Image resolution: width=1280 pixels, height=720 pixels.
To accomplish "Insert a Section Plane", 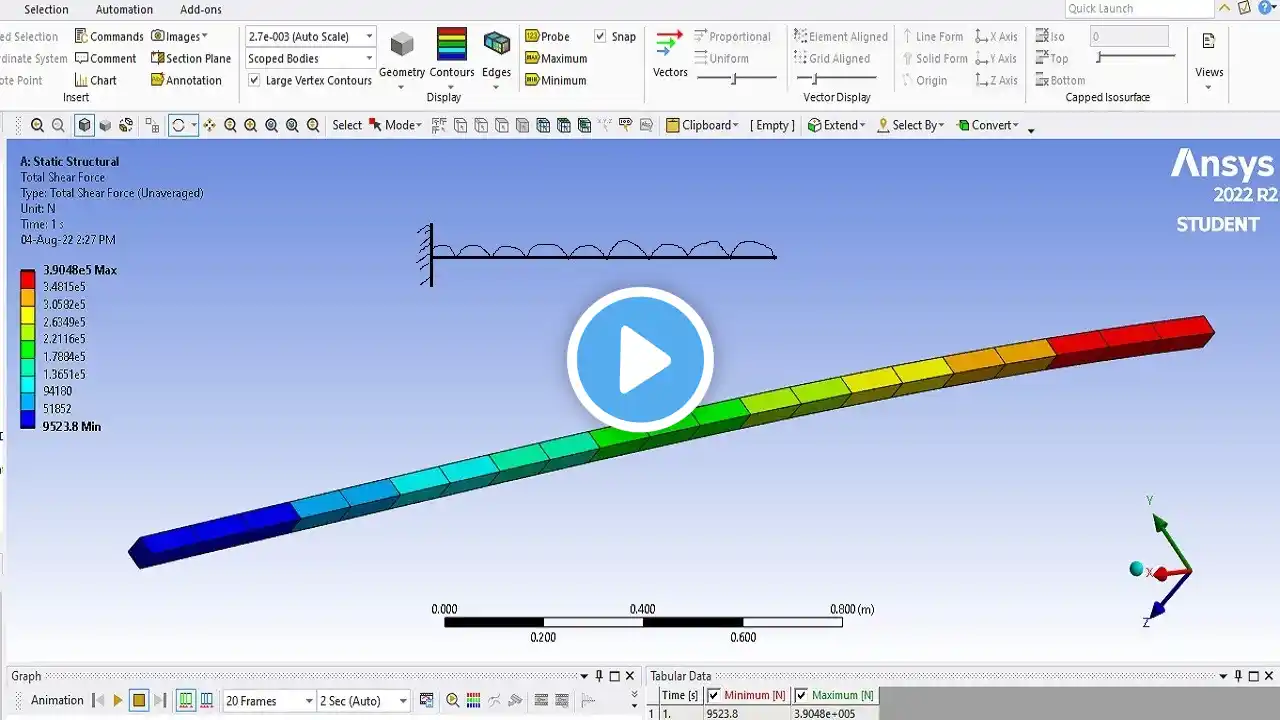I will (191, 59).
